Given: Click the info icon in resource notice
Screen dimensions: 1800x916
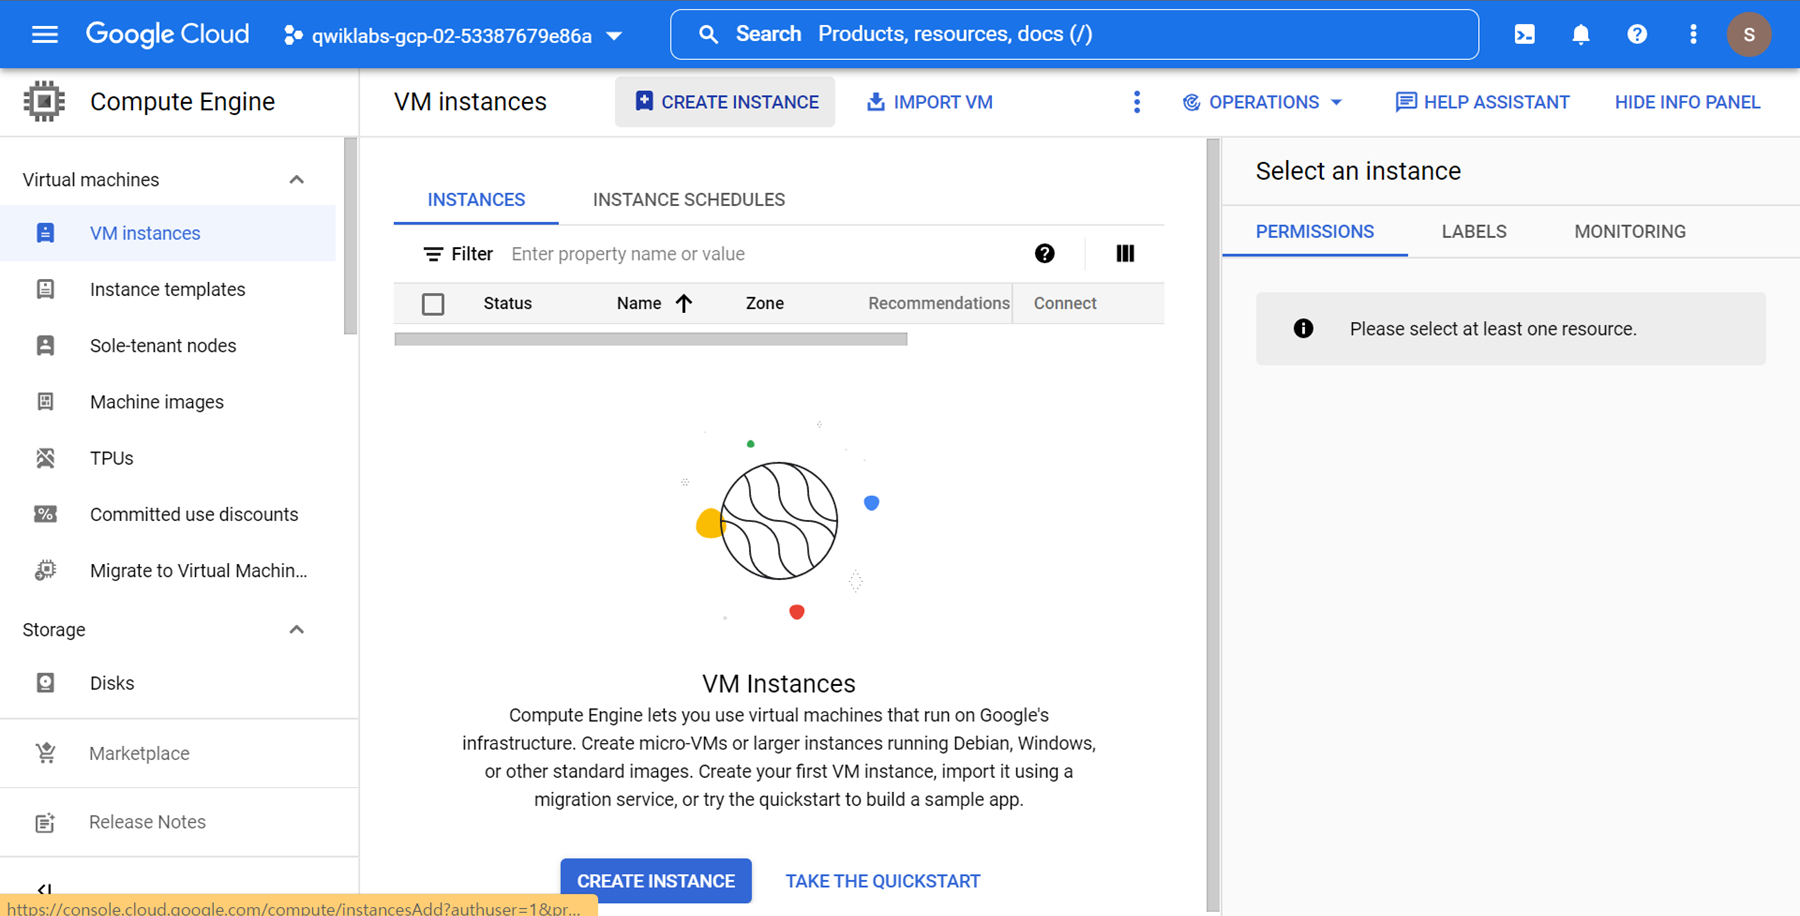Looking at the screenshot, I should tap(1303, 329).
